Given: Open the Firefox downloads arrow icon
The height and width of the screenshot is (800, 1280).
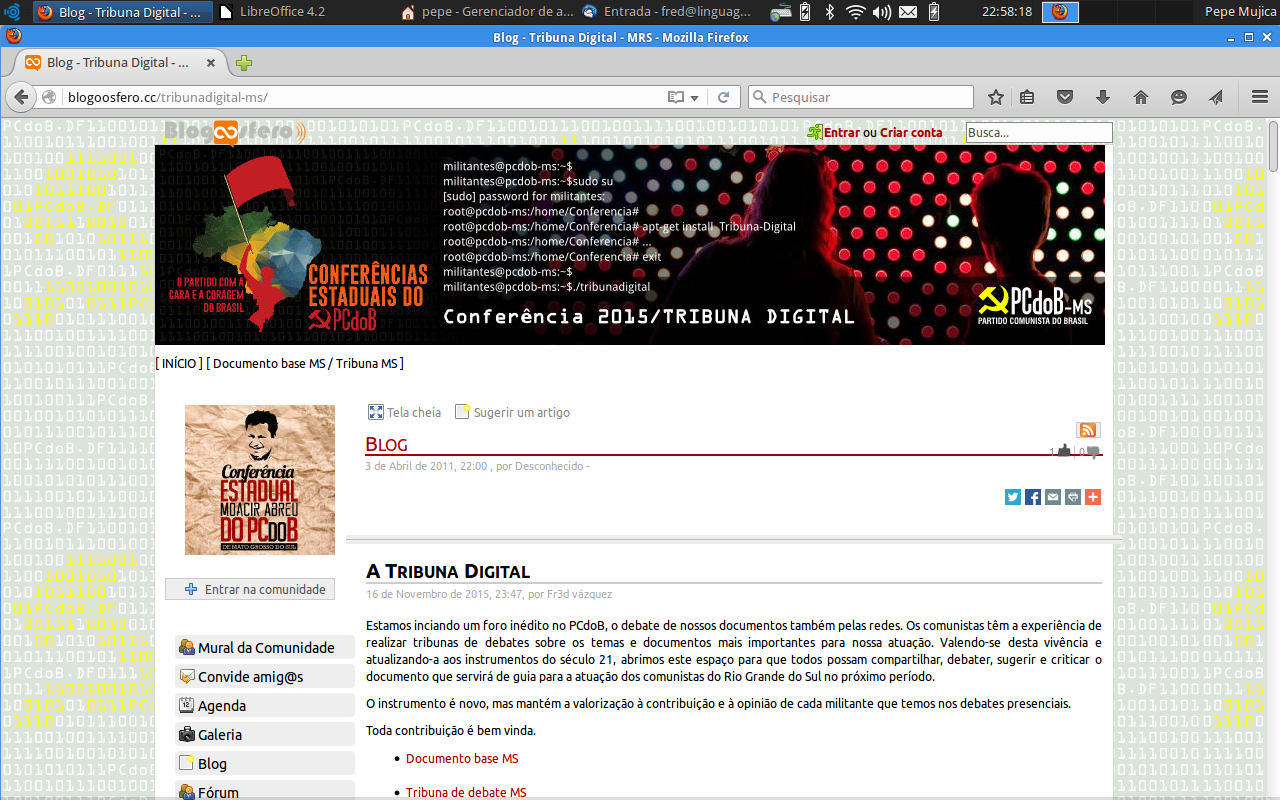Looking at the screenshot, I should click(1103, 97).
